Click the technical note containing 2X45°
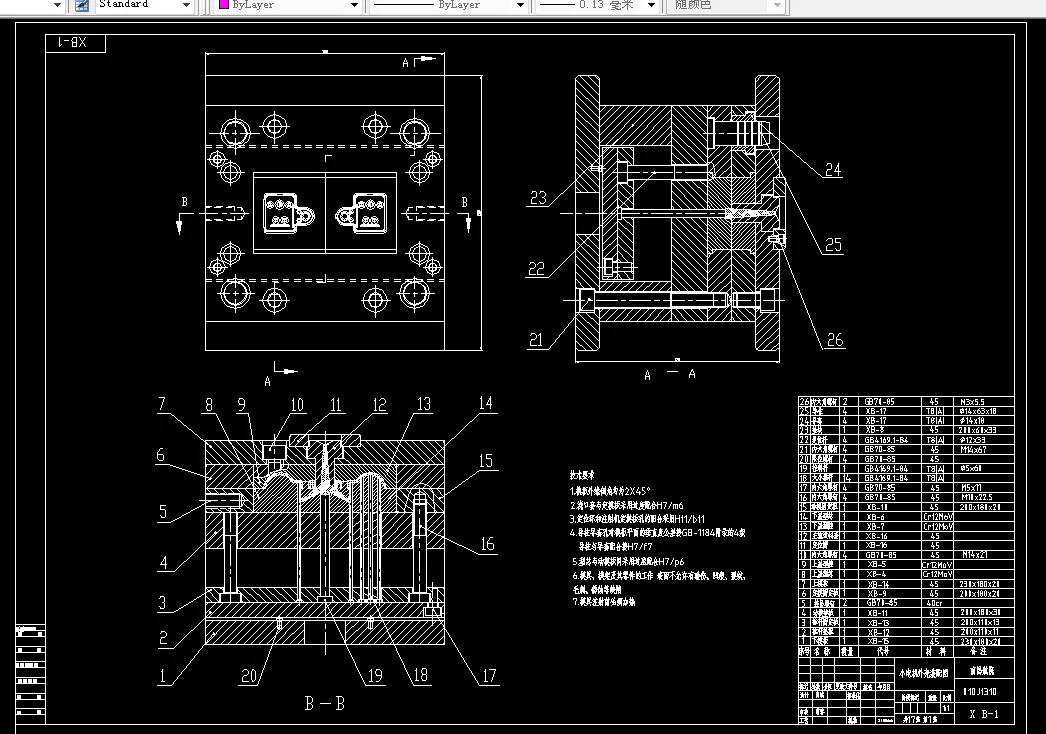The width and height of the screenshot is (1046, 734). coord(609,490)
